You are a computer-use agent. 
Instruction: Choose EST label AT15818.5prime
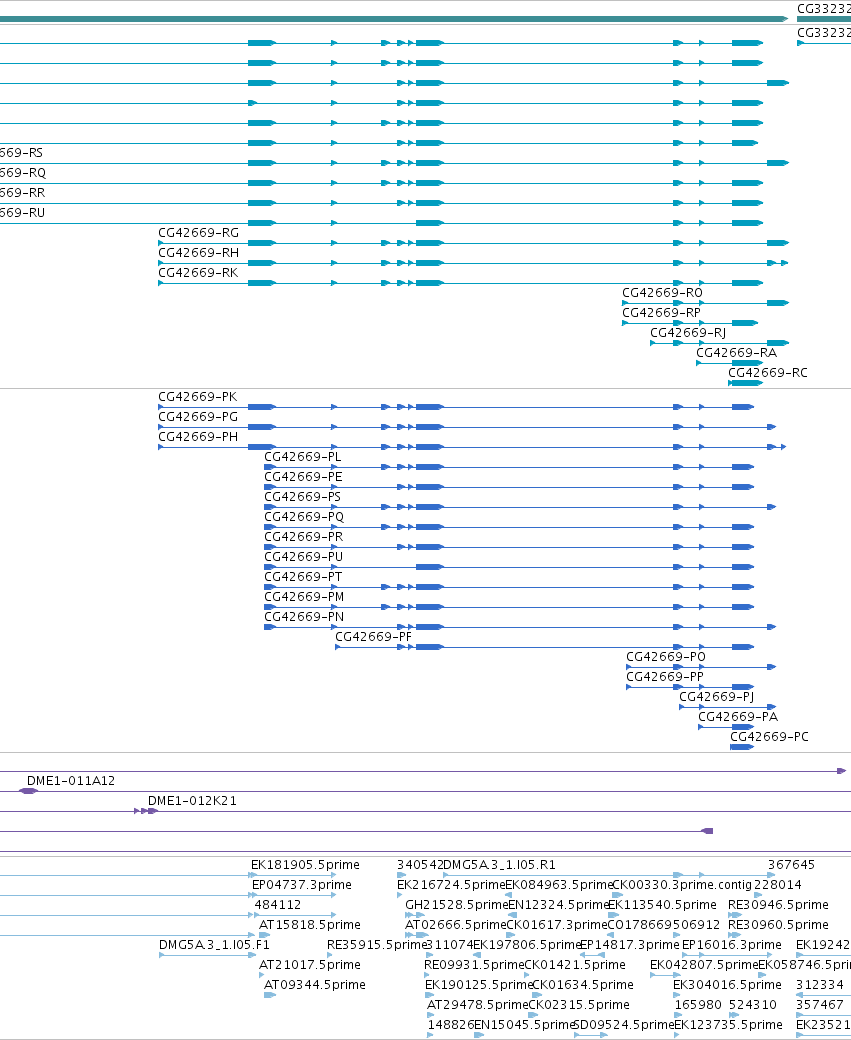pos(310,924)
